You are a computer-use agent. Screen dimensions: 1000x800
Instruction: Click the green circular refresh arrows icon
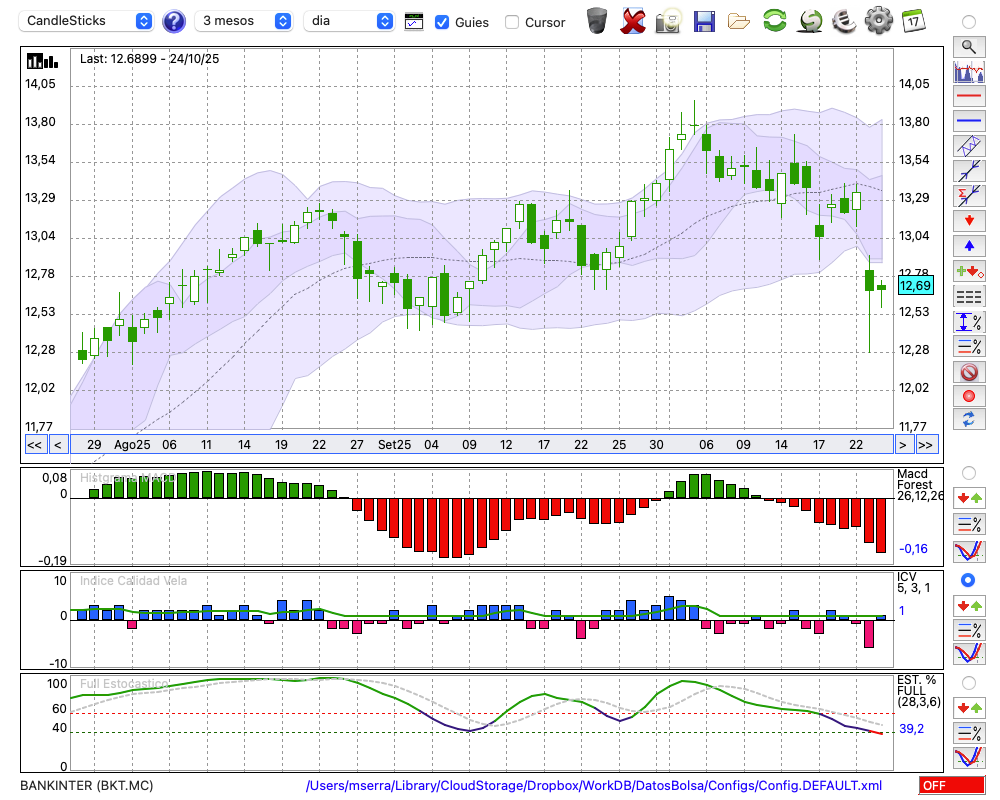(774, 20)
